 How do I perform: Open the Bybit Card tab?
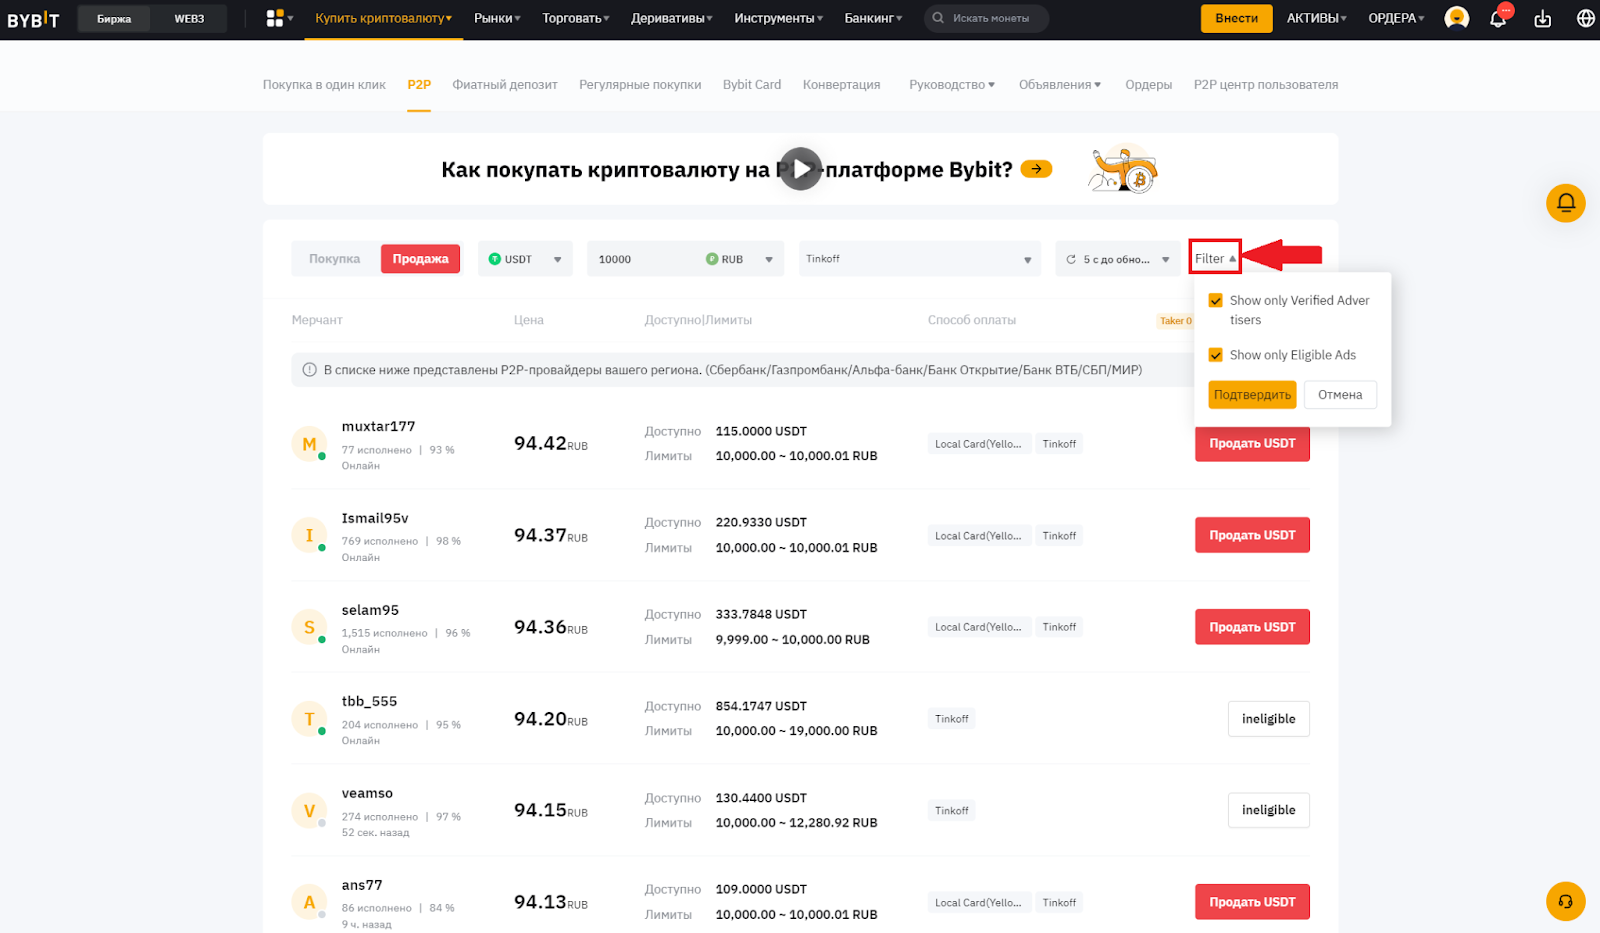752,85
